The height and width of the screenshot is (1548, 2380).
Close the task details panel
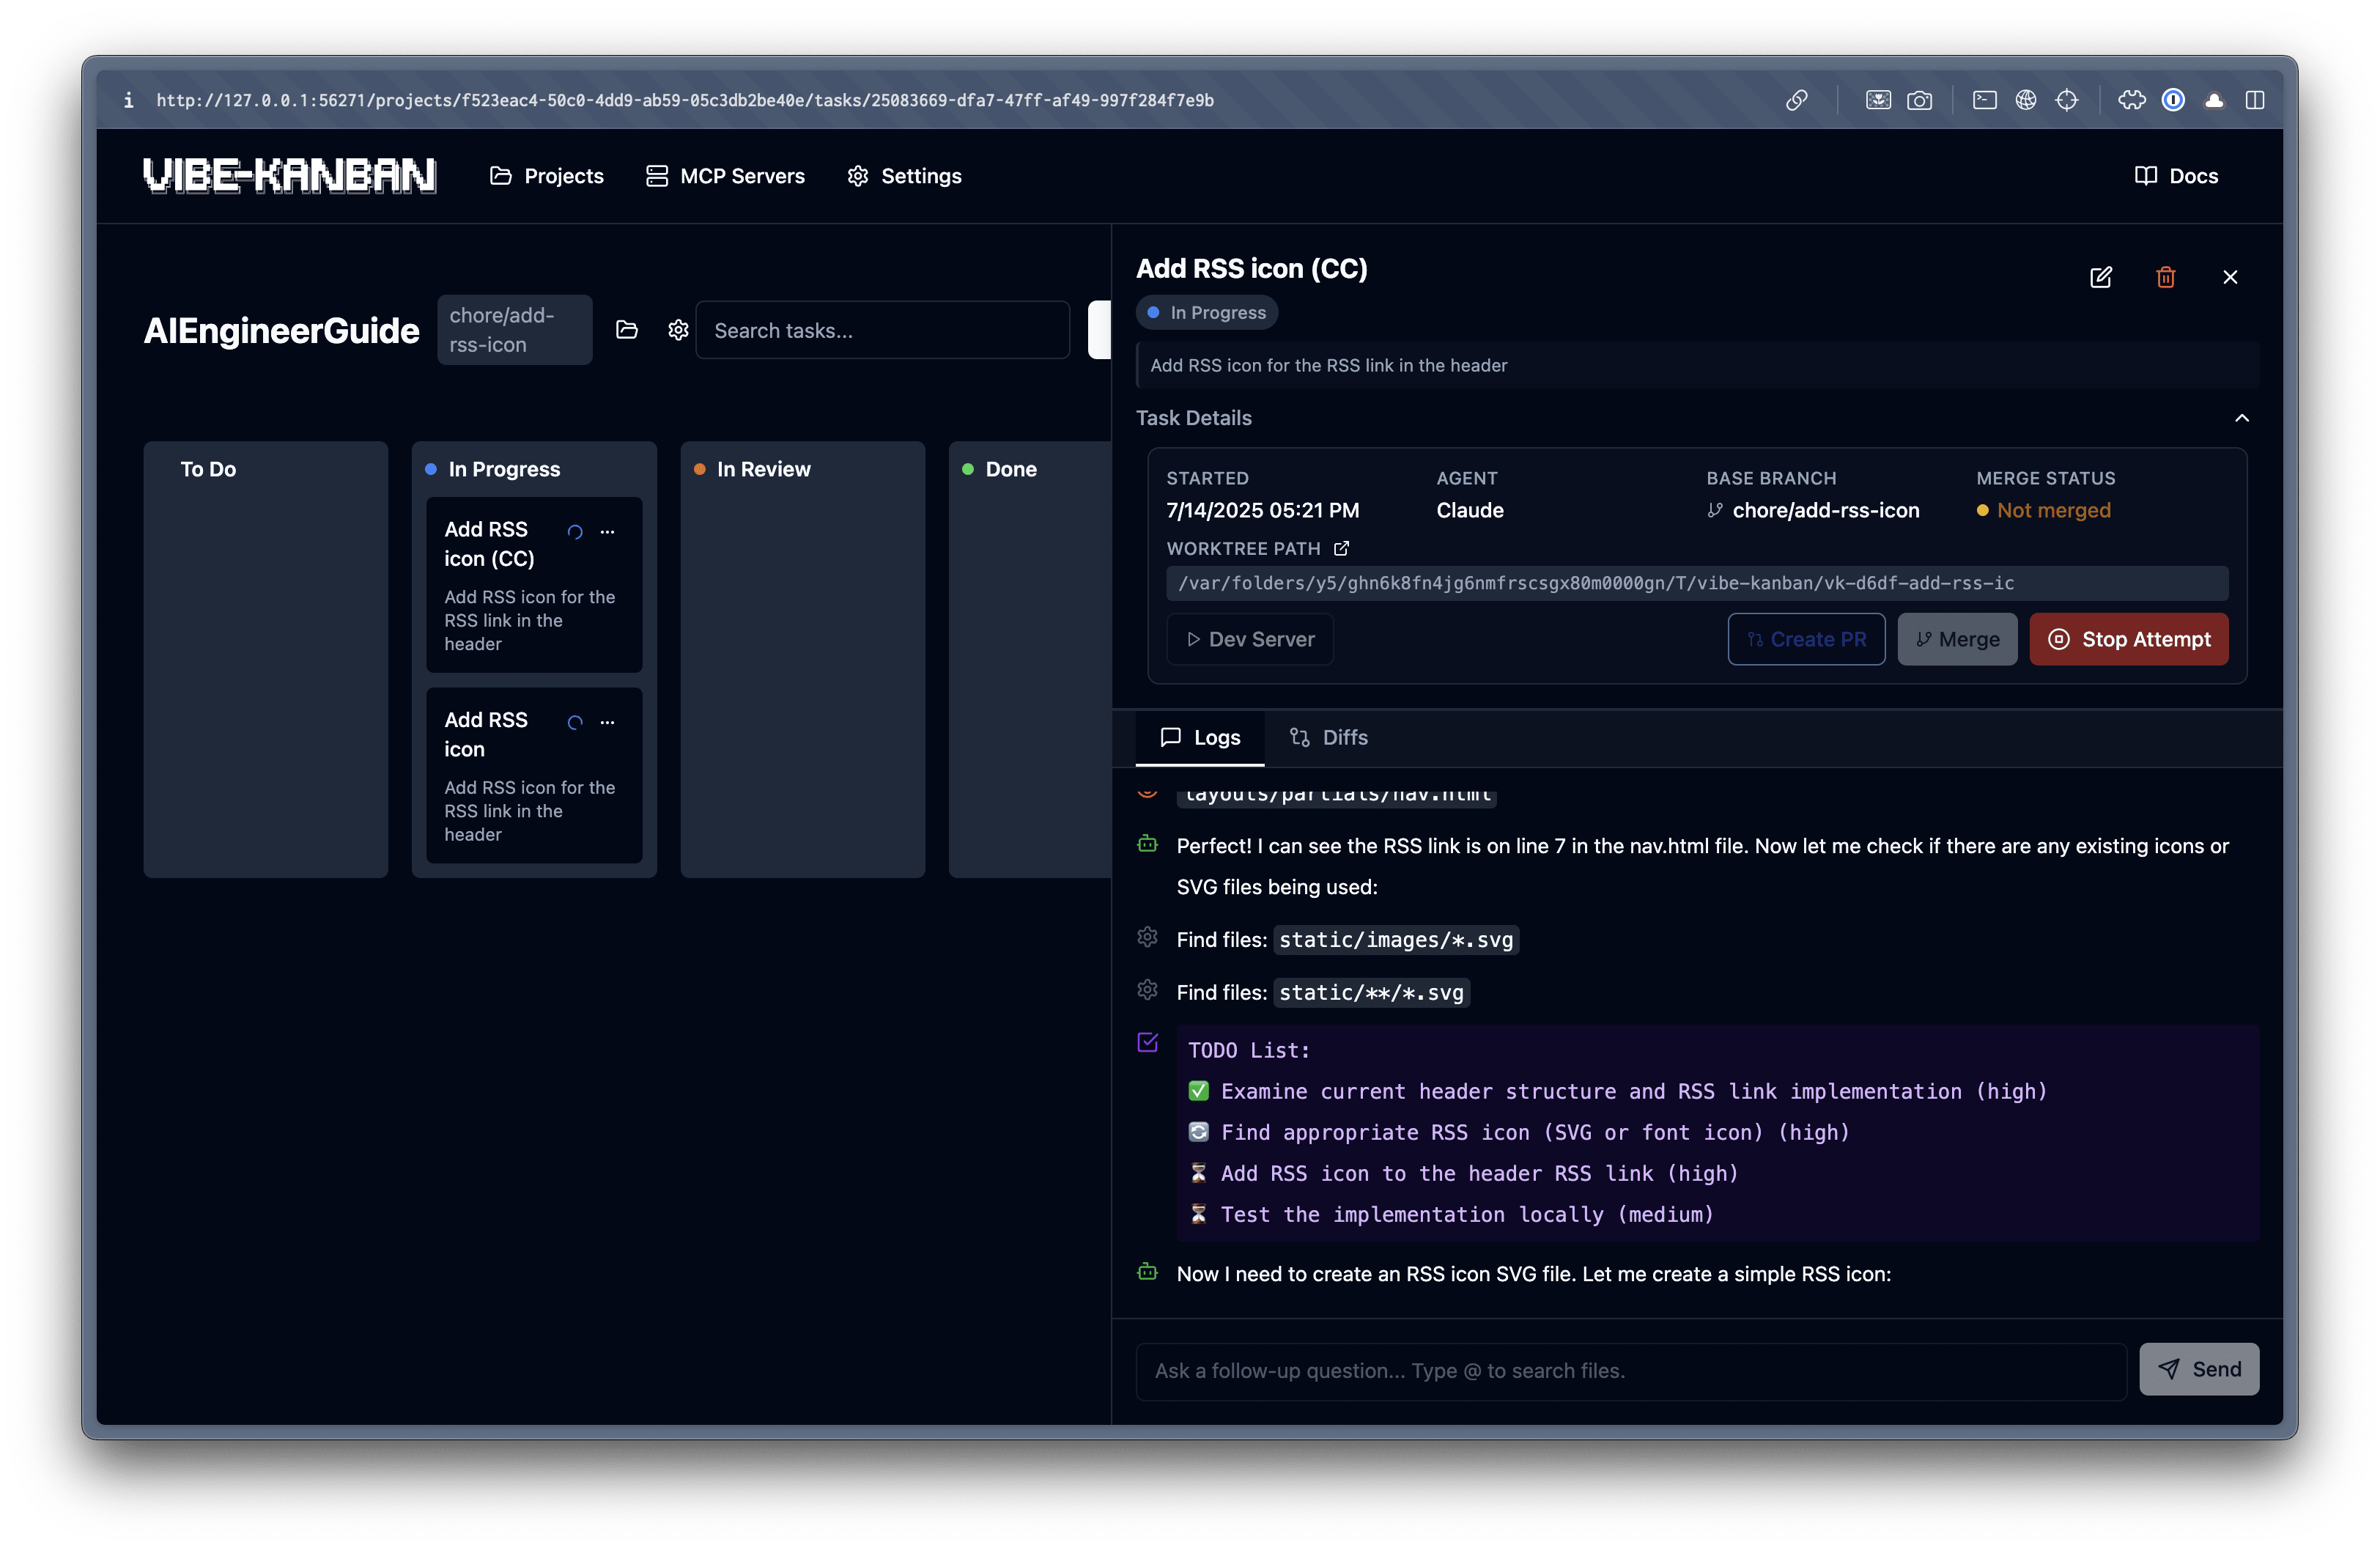click(x=2230, y=277)
